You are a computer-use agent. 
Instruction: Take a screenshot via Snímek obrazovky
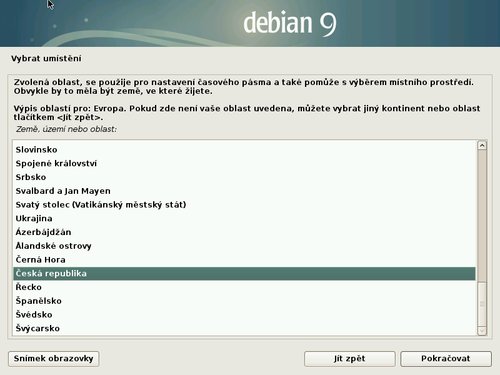point(54,359)
